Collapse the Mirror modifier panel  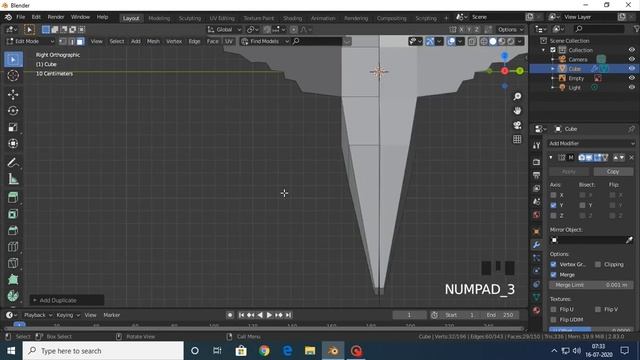click(551, 158)
